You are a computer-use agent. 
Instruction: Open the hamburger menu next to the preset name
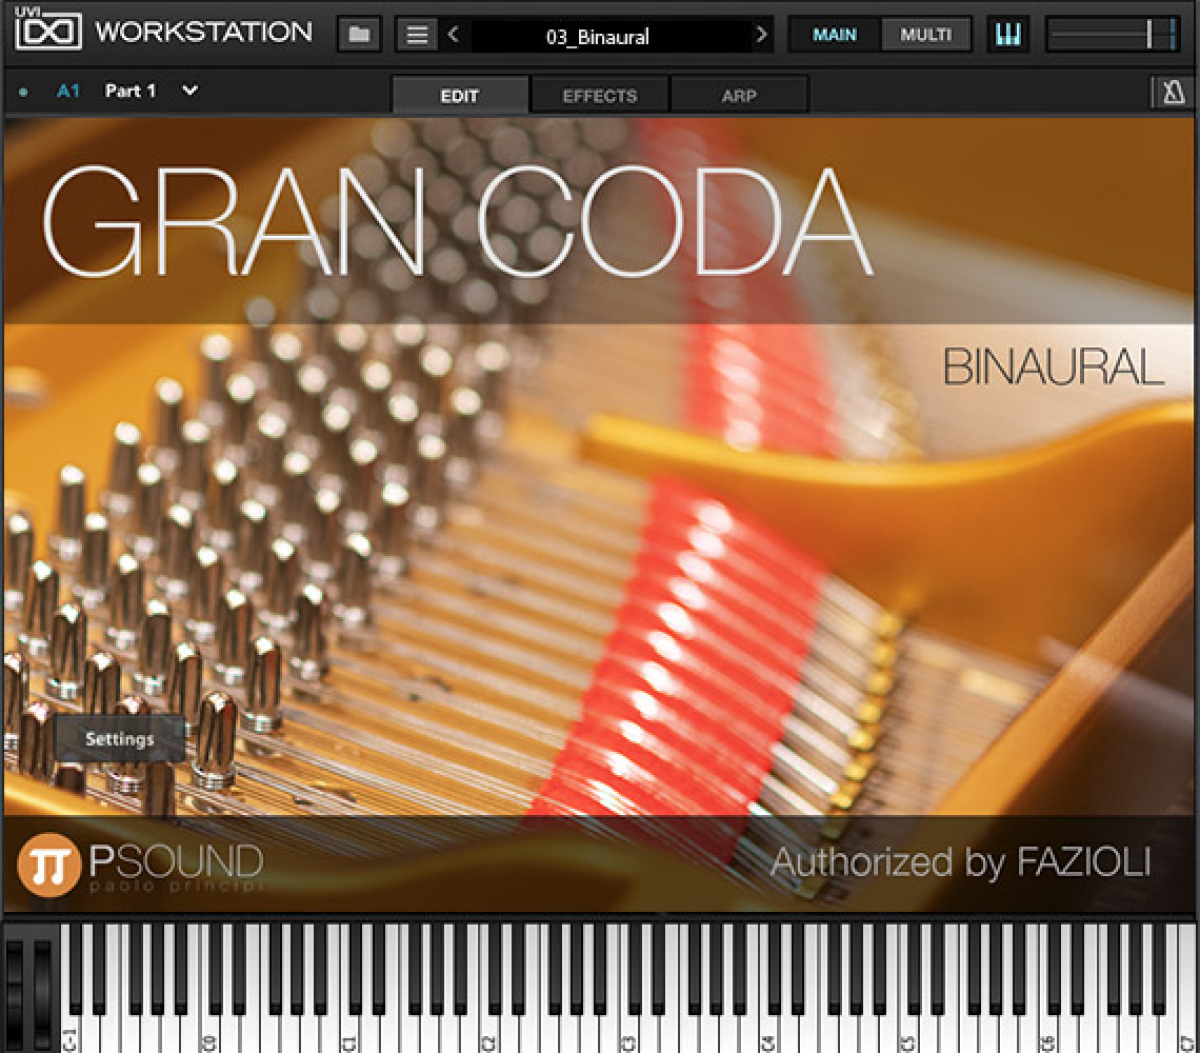pyautogui.click(x=417, y=35)
